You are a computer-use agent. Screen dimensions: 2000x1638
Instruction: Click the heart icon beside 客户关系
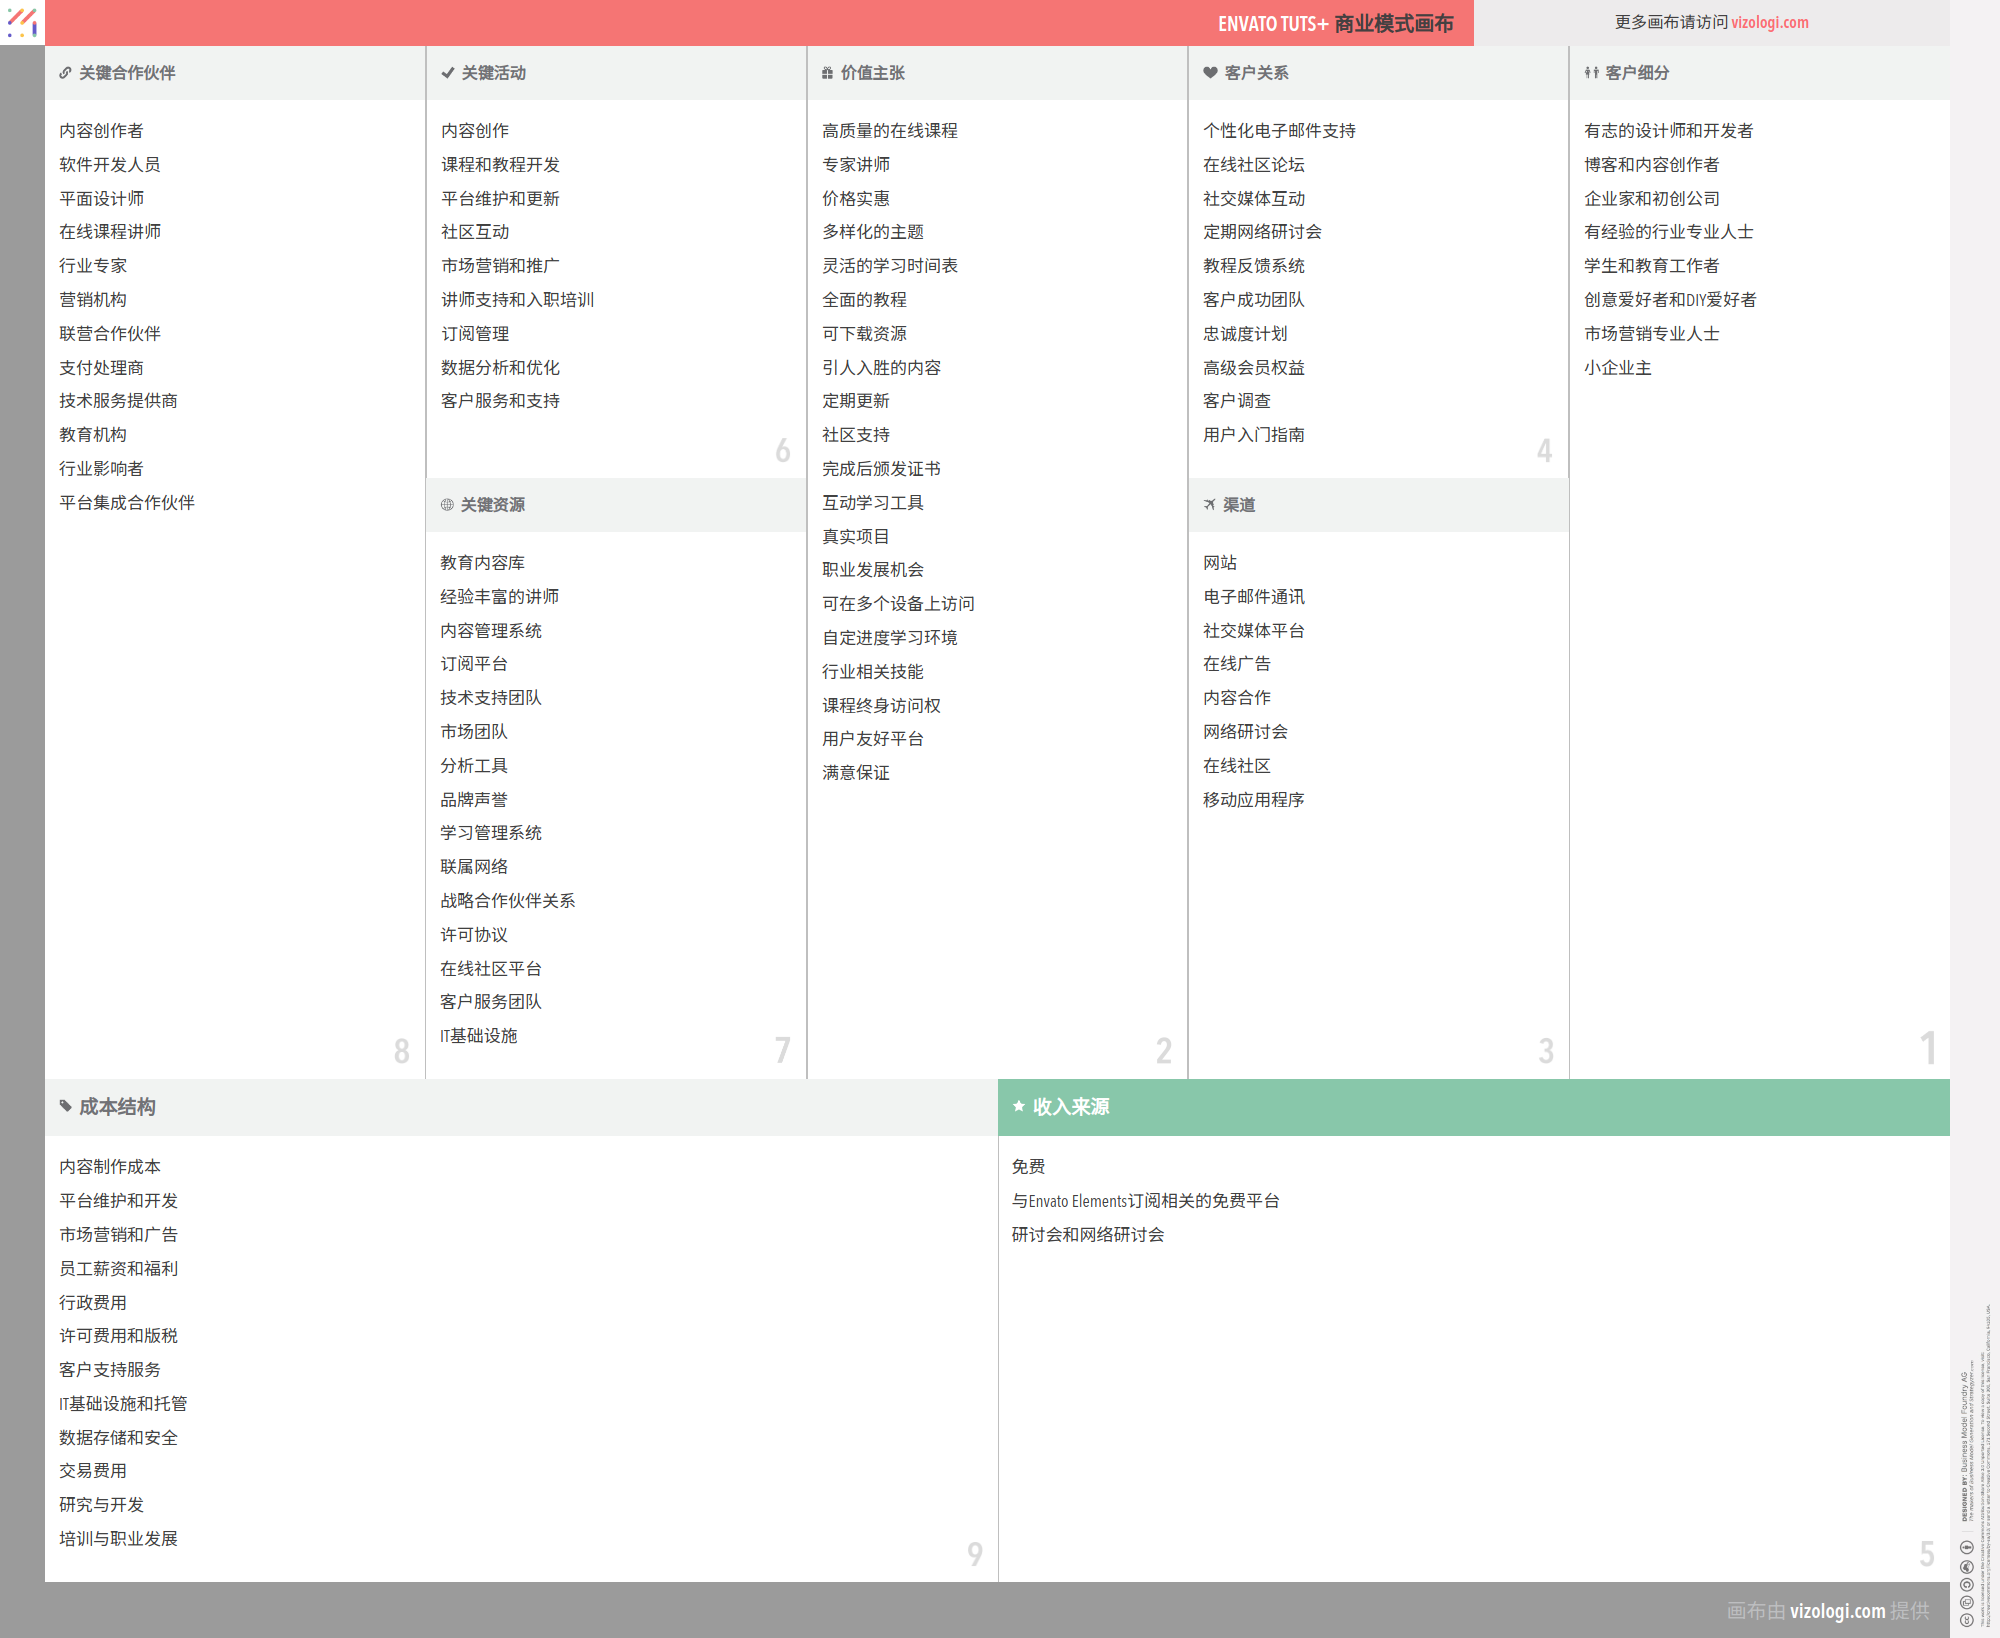1210,73
